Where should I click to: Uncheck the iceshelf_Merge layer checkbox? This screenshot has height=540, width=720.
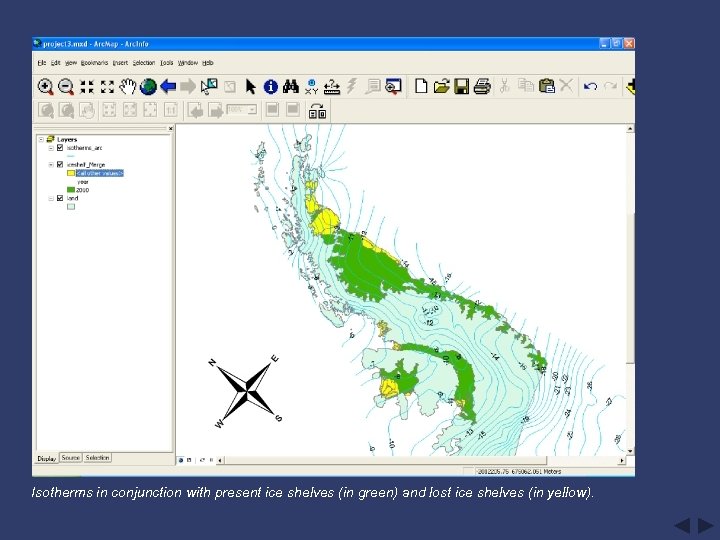pyautogui.click(x=60, y=164)
